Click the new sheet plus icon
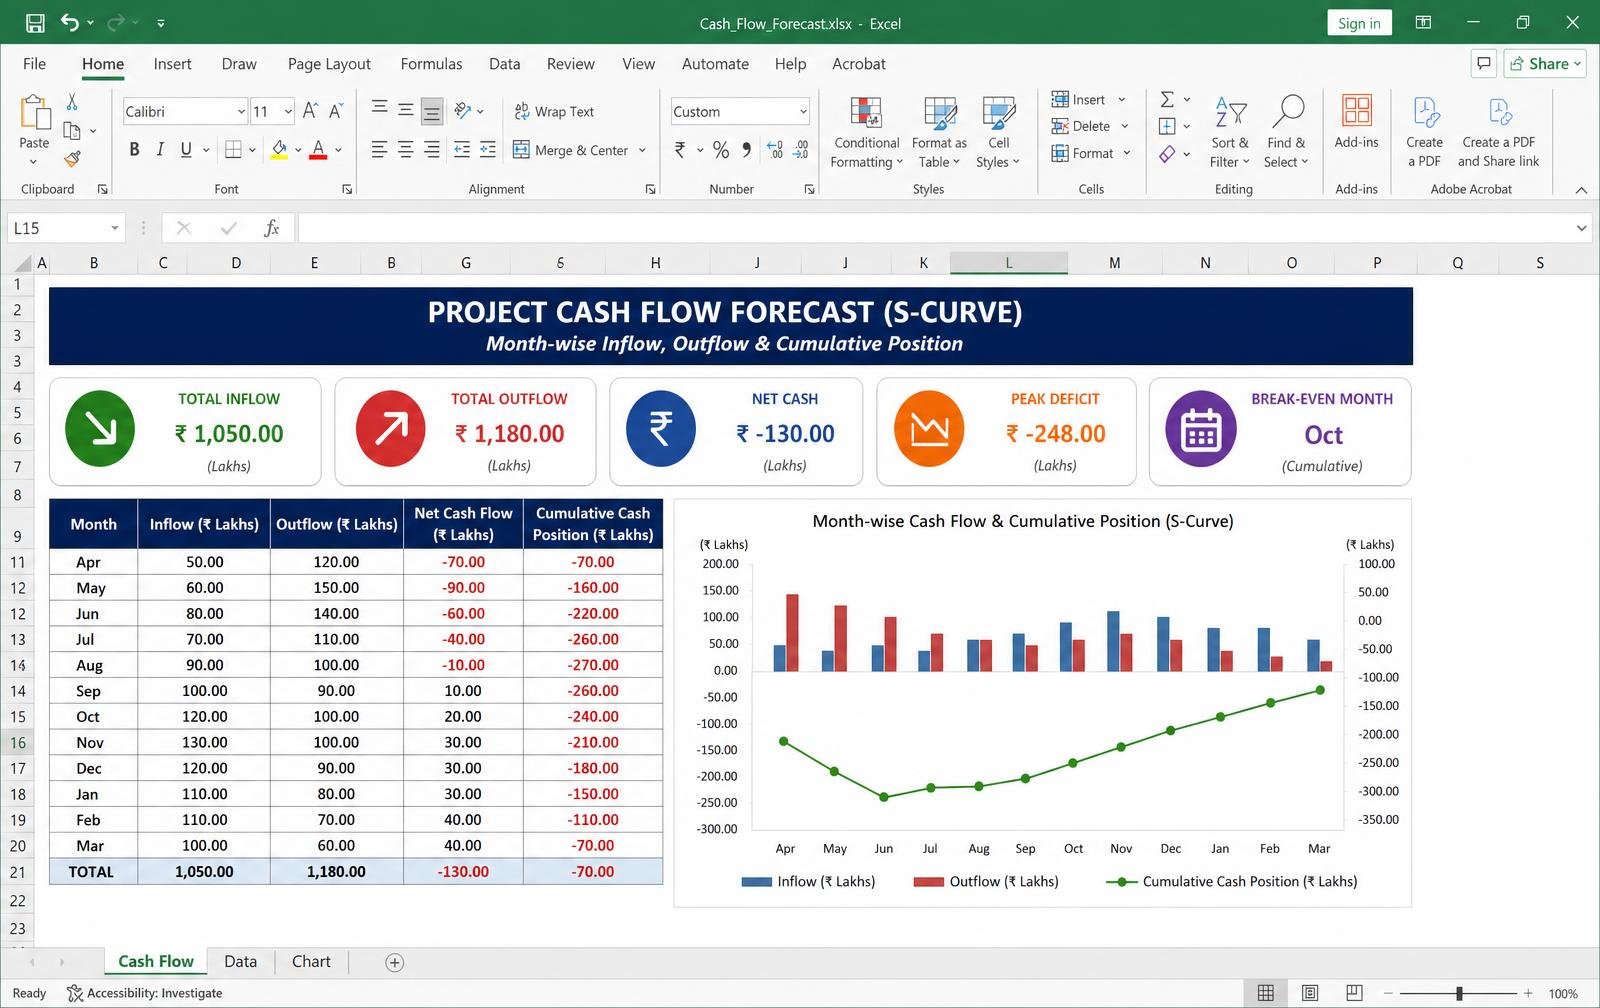 point(395,962)
